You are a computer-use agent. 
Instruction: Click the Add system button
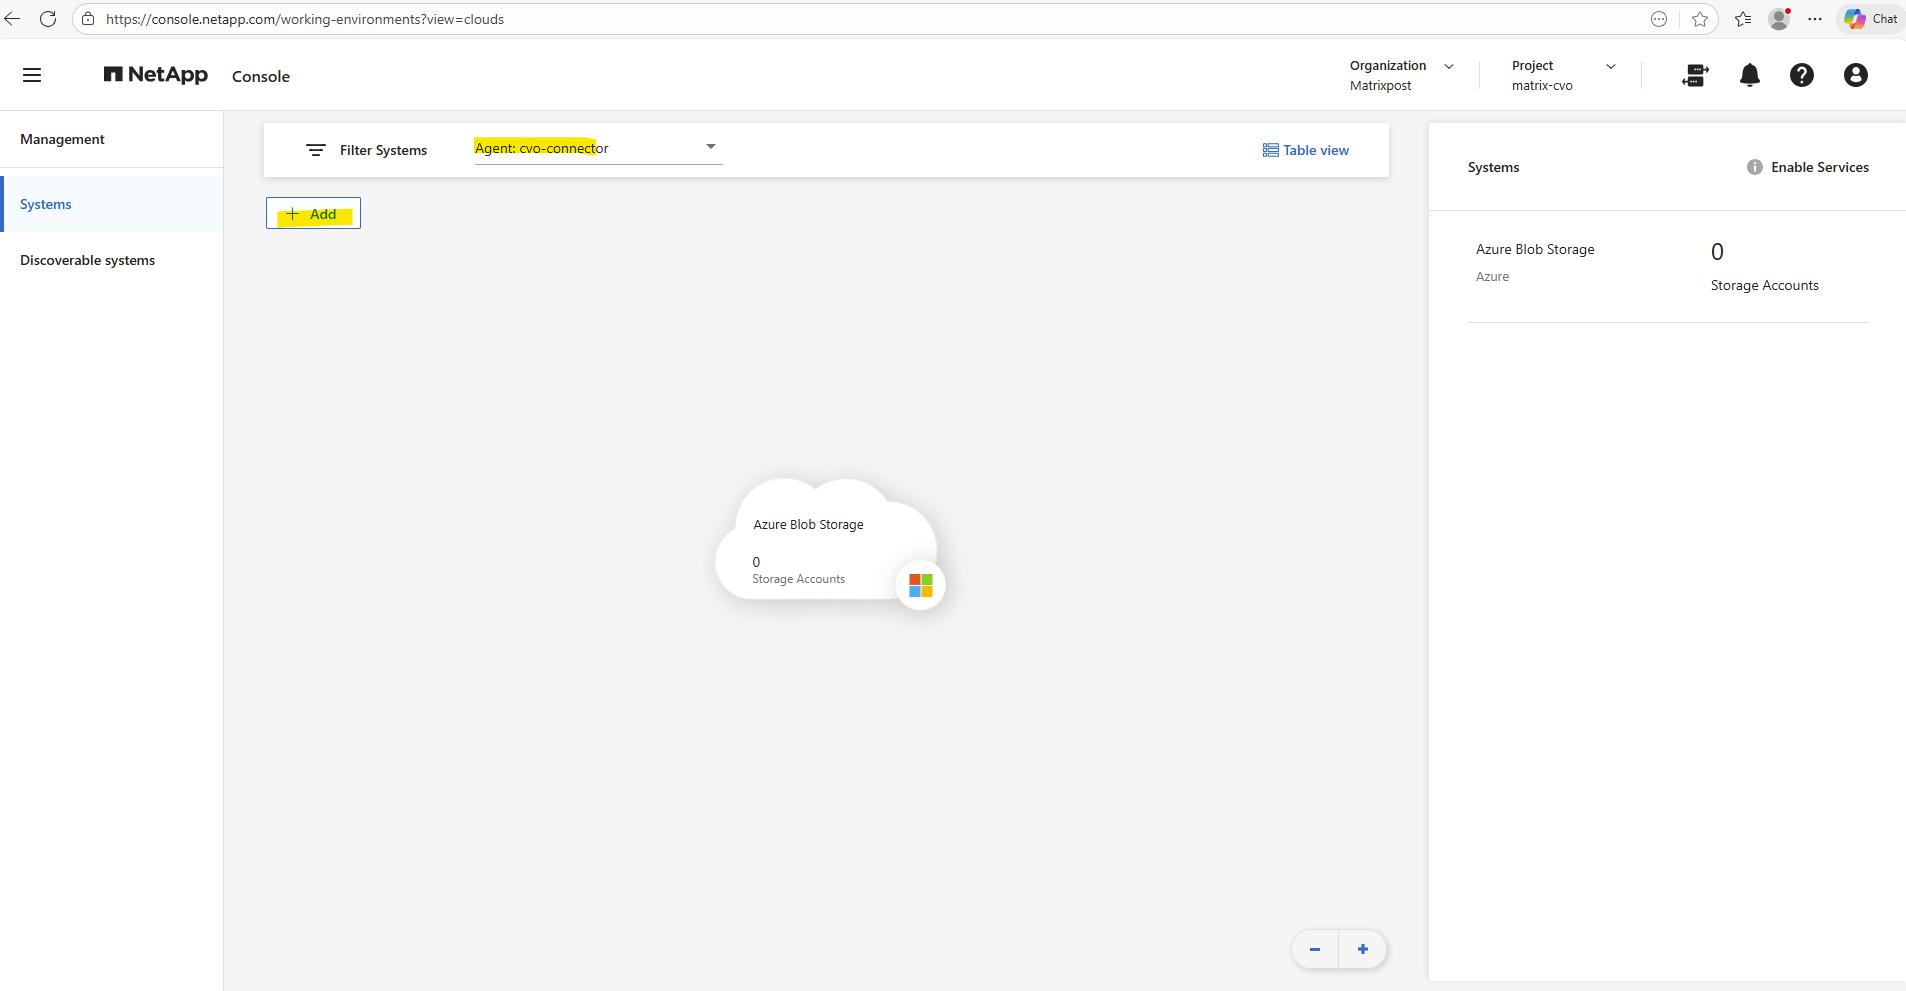coord(313,214)
